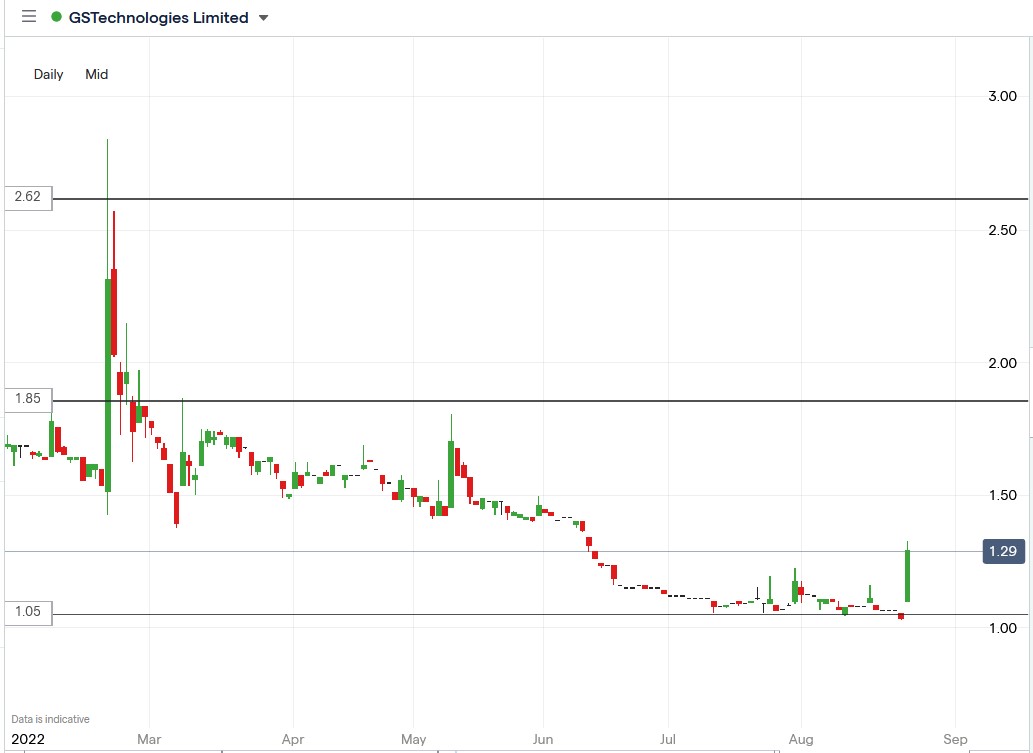Click the Sep axis label
1033x753 pixels.
pos(953,739)
